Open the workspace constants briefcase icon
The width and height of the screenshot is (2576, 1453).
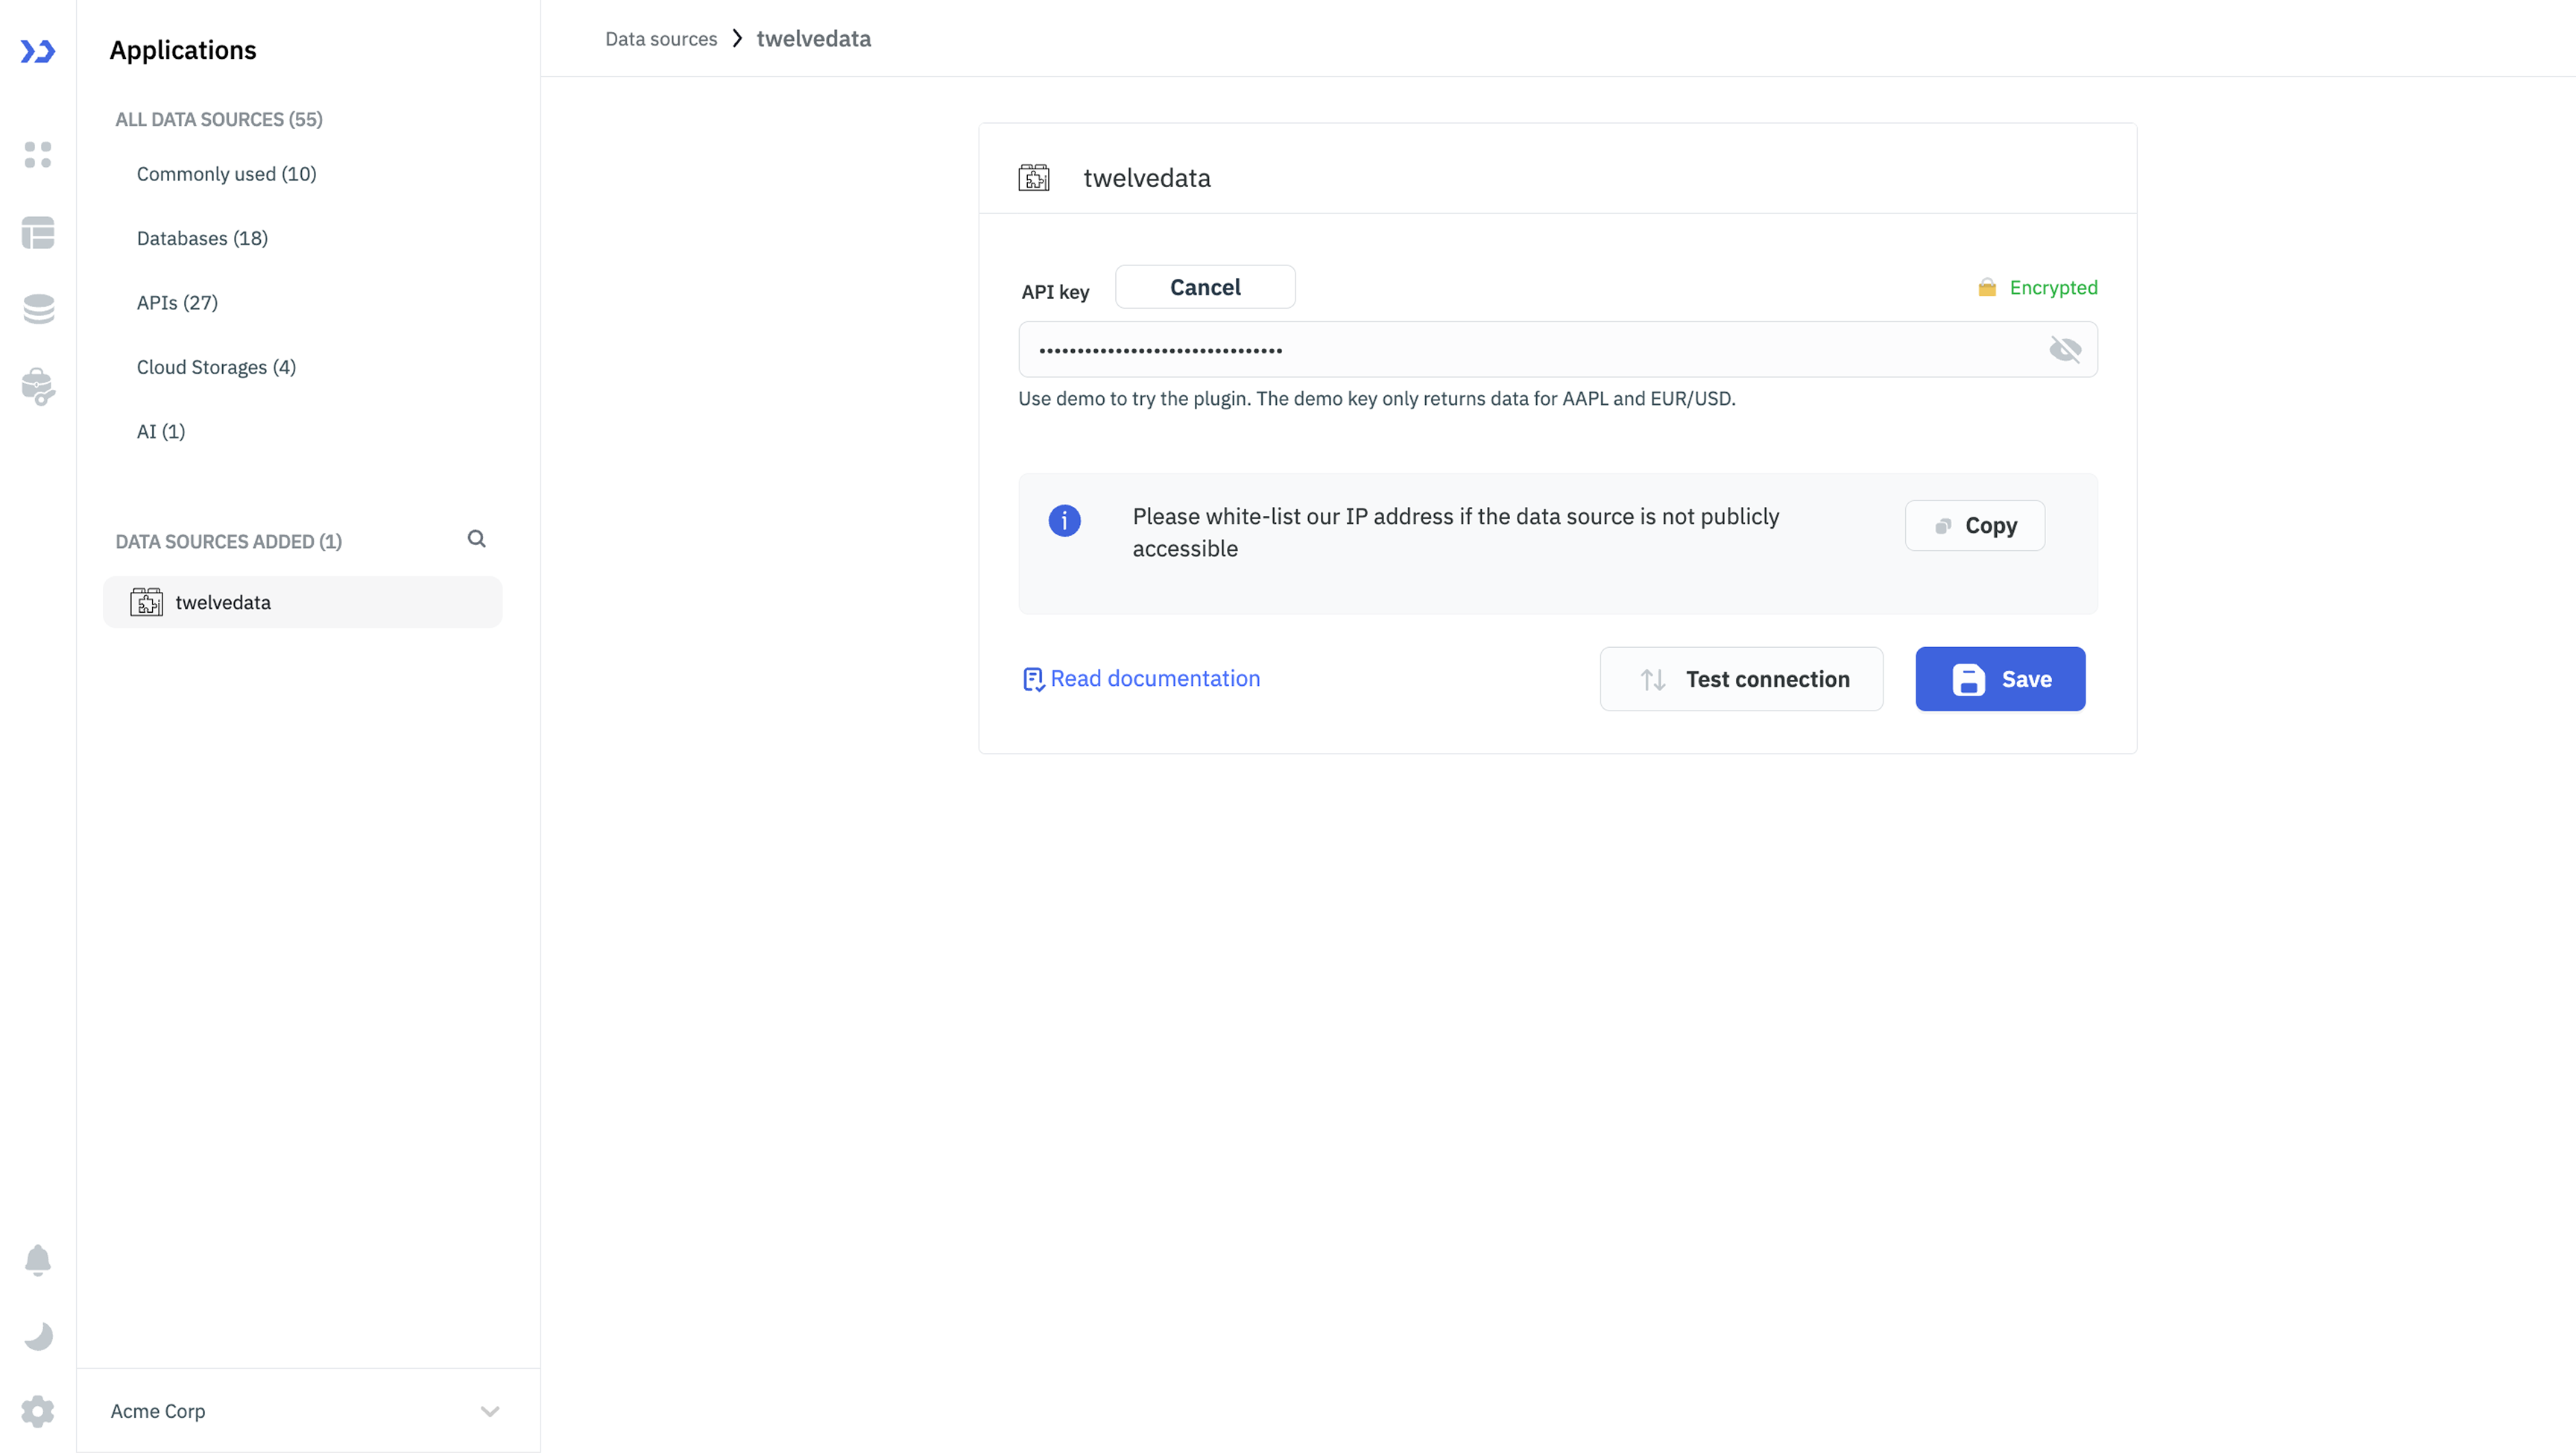38,386
